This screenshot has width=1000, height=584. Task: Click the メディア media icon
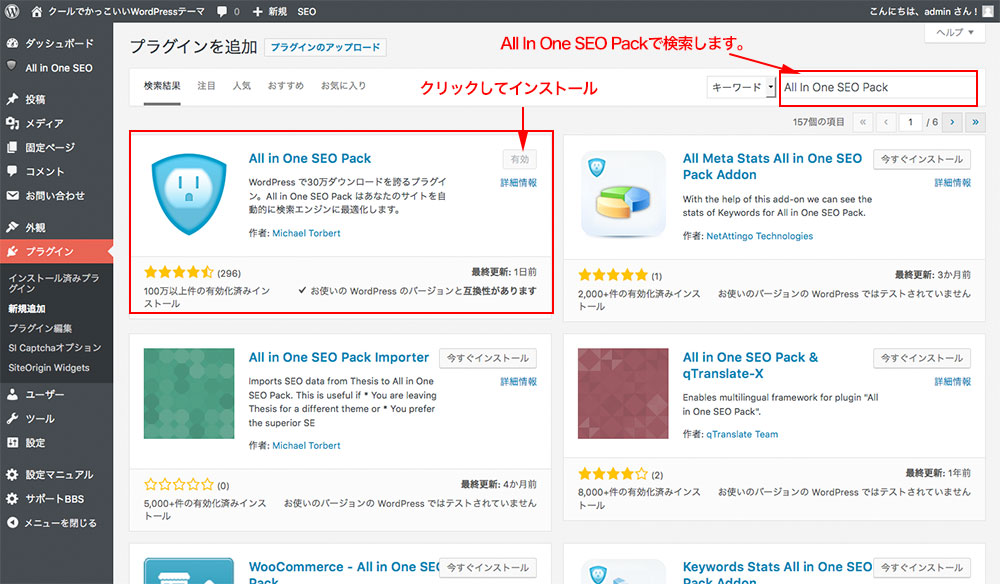(x=12, y=123)
